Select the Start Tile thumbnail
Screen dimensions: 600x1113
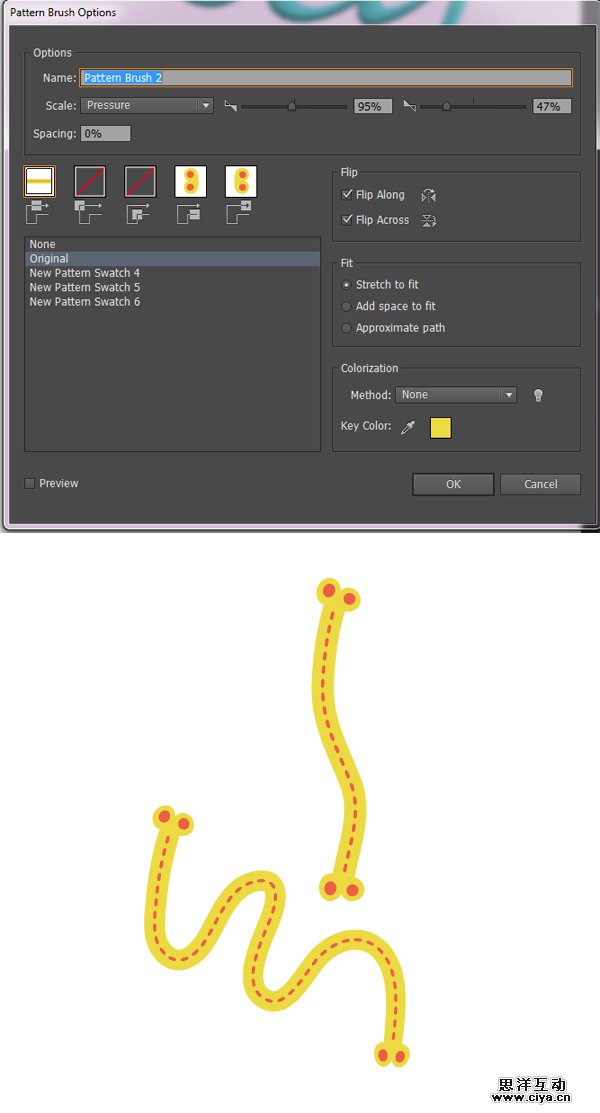(x=190, y=182)
